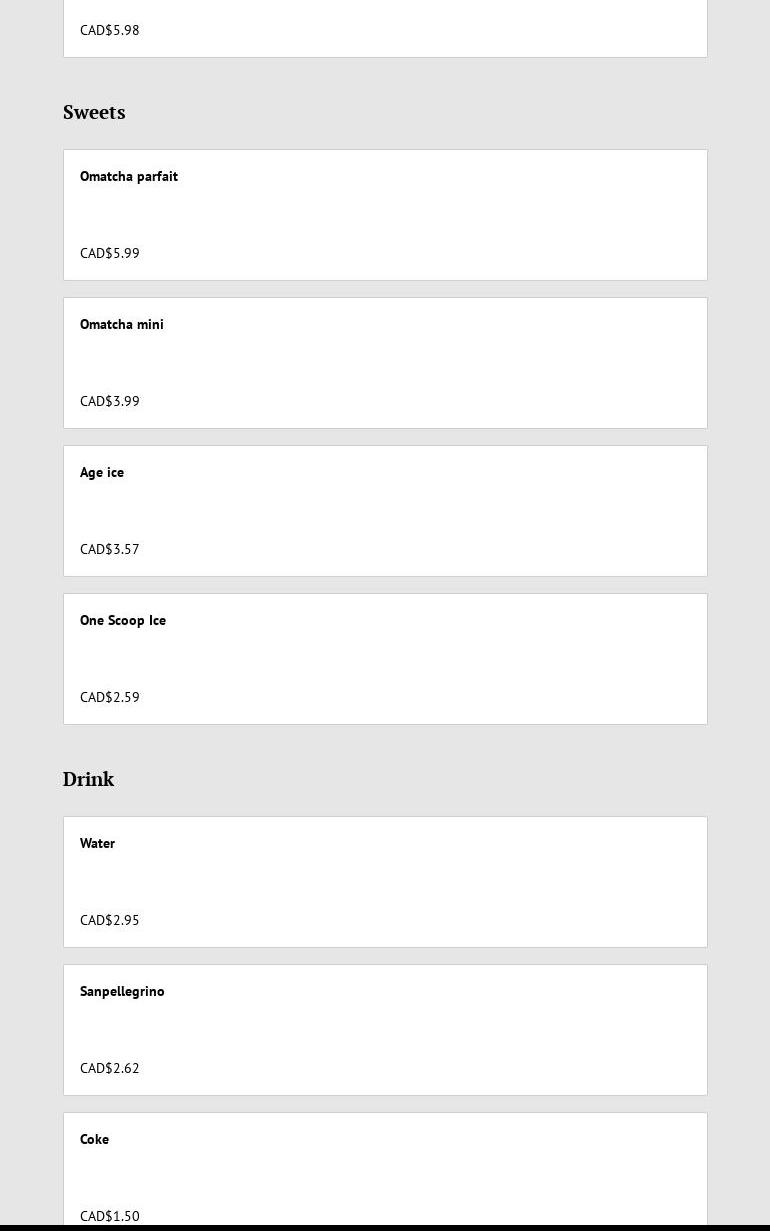770x1231 pixels.
Task: Click empty area inside Water card
Action: (x=450, y=882)
